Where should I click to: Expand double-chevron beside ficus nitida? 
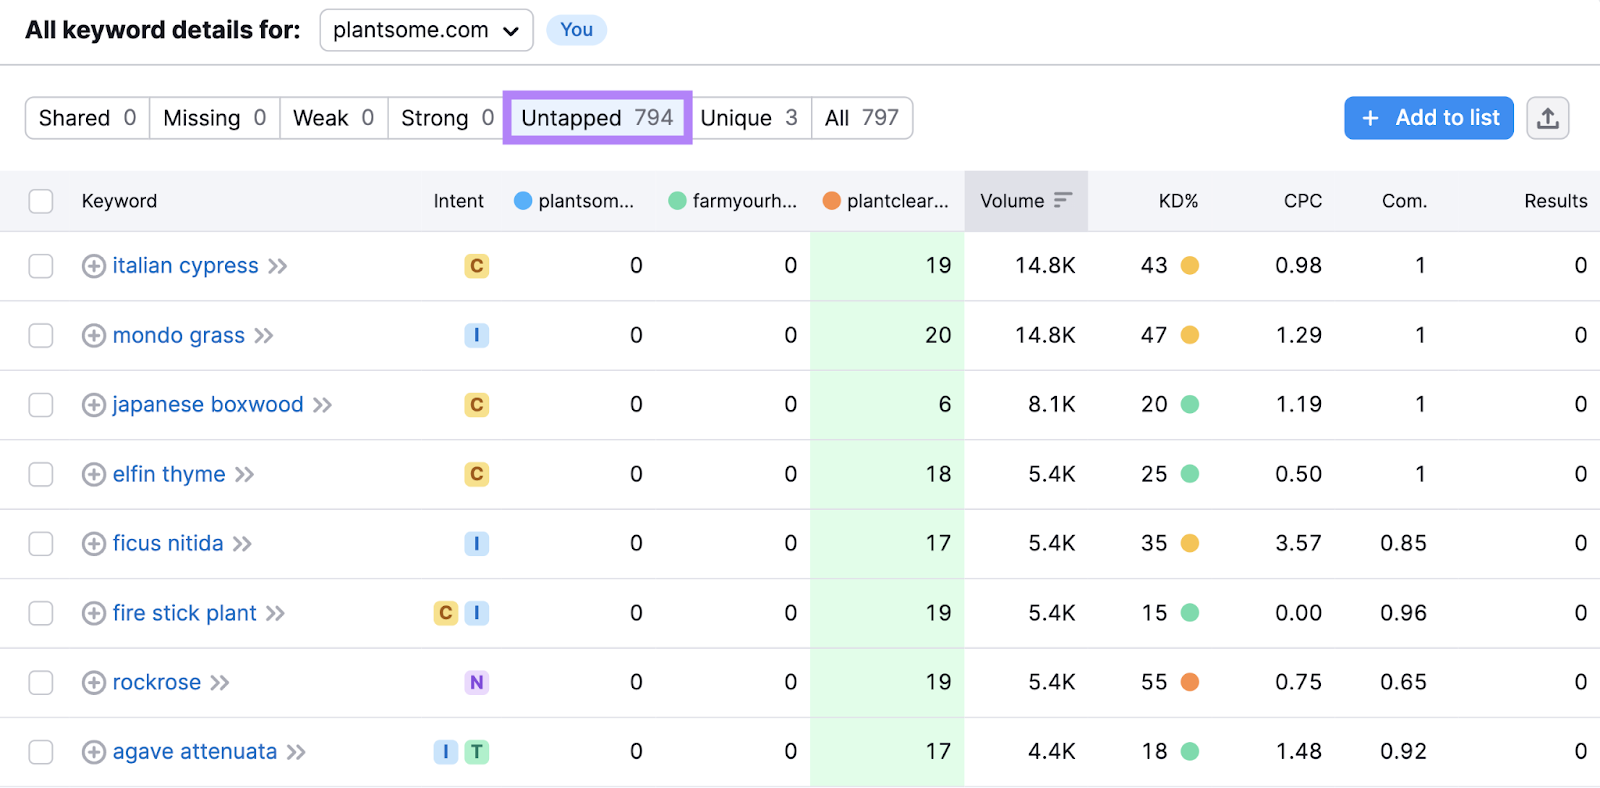(242, 544)
